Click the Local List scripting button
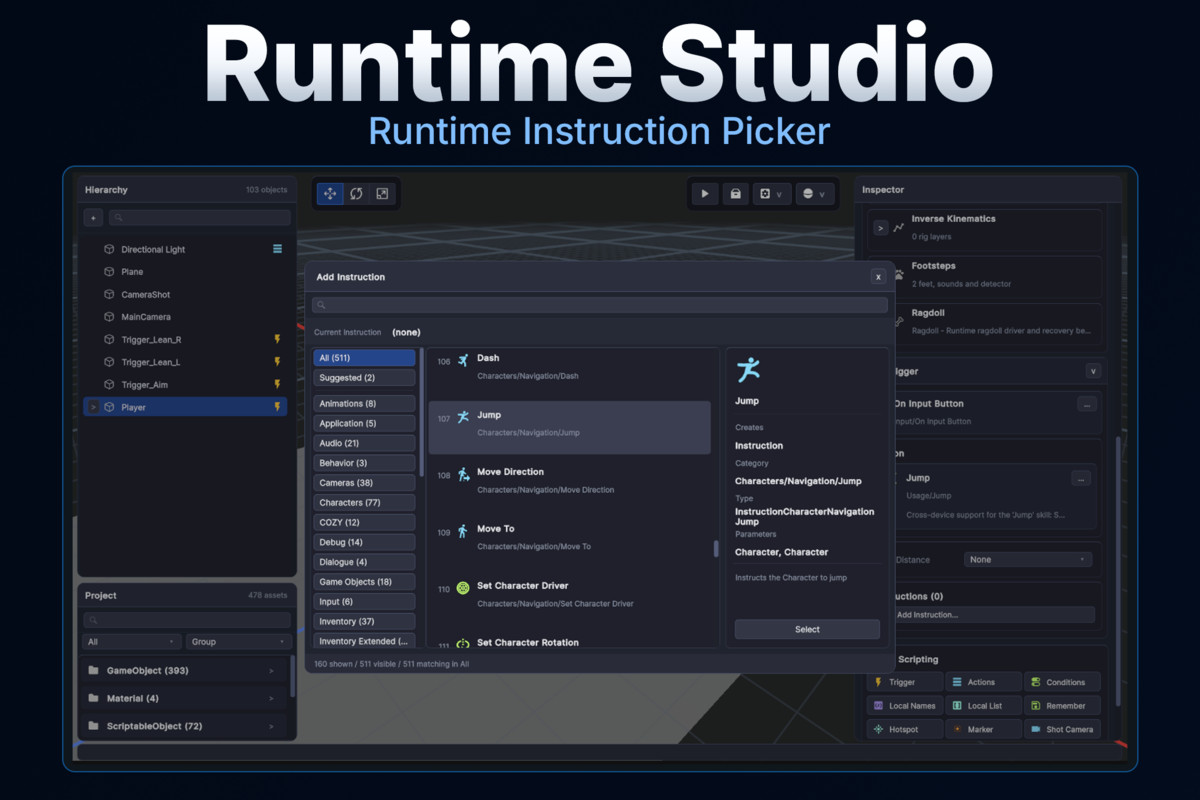The height and width of the screenshot is (800, 1200). (984, 706)
